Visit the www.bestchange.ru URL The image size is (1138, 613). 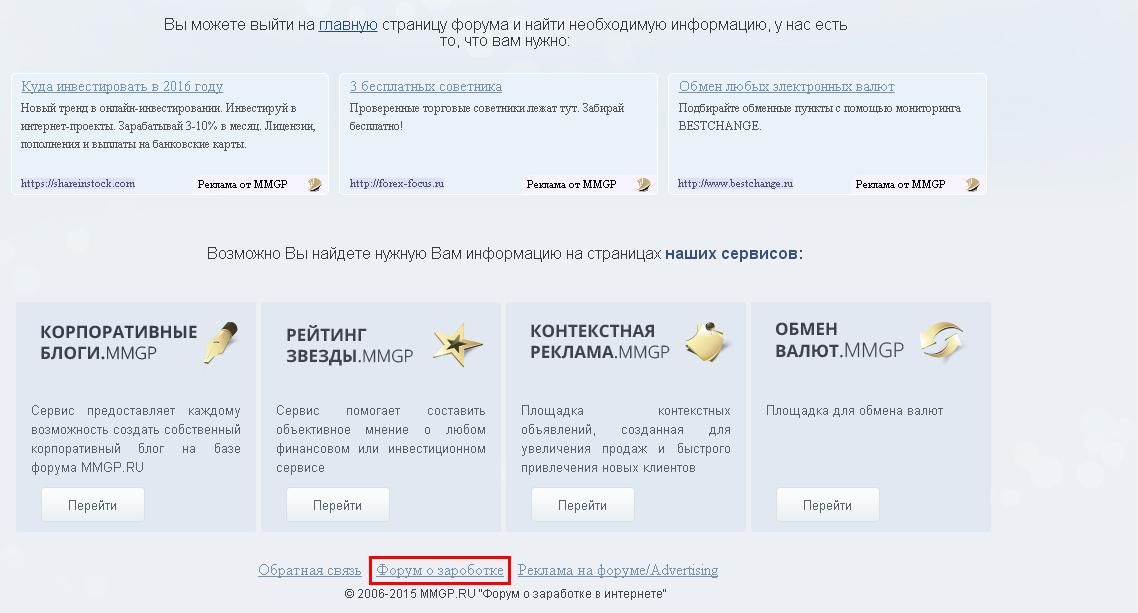coord(735,184)
